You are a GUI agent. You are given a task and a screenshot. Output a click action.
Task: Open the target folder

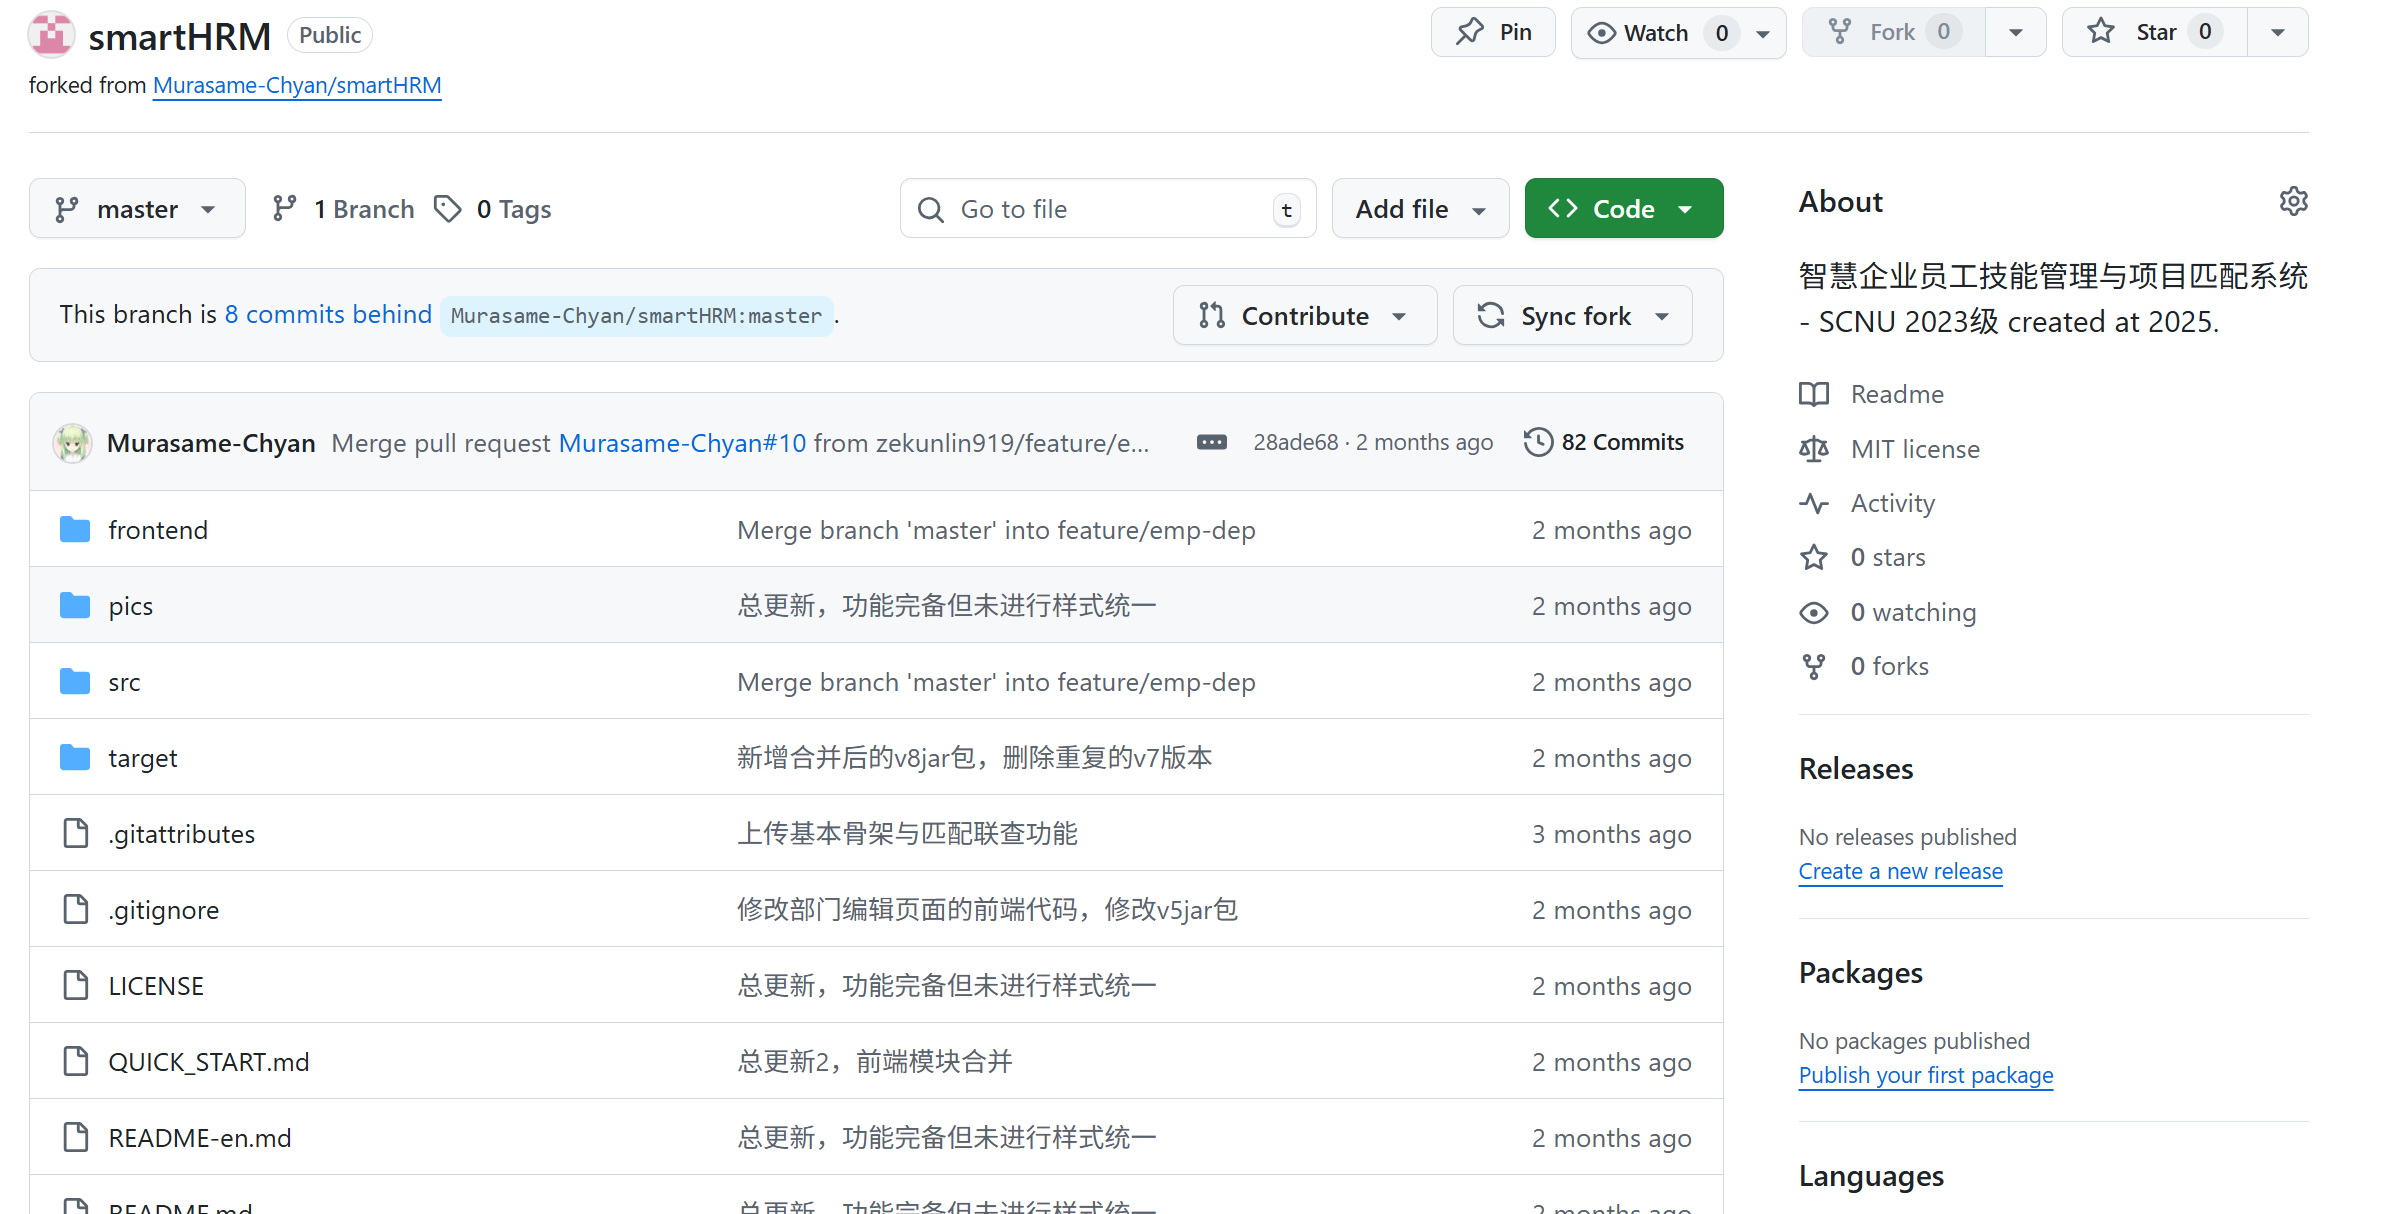[143, 758]
